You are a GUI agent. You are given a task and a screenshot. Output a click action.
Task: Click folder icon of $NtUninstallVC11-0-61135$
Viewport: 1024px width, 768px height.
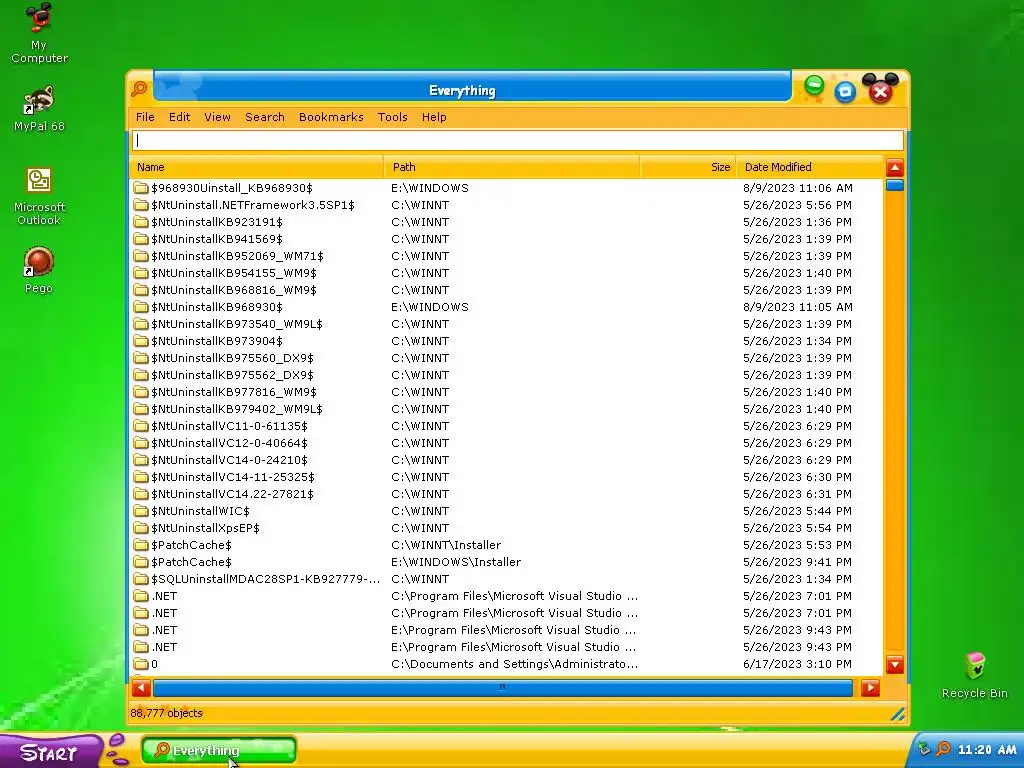click(140, 426)
